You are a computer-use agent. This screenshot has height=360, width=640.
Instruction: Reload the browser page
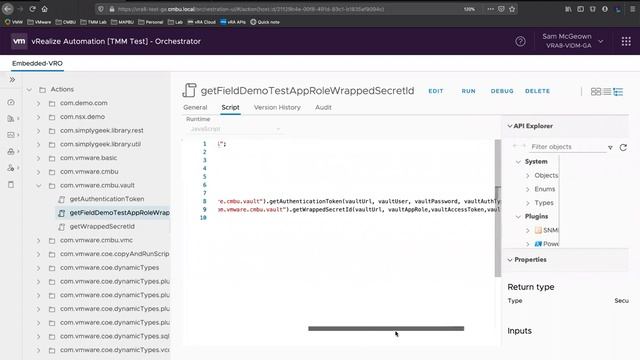(x=32, y=9)
